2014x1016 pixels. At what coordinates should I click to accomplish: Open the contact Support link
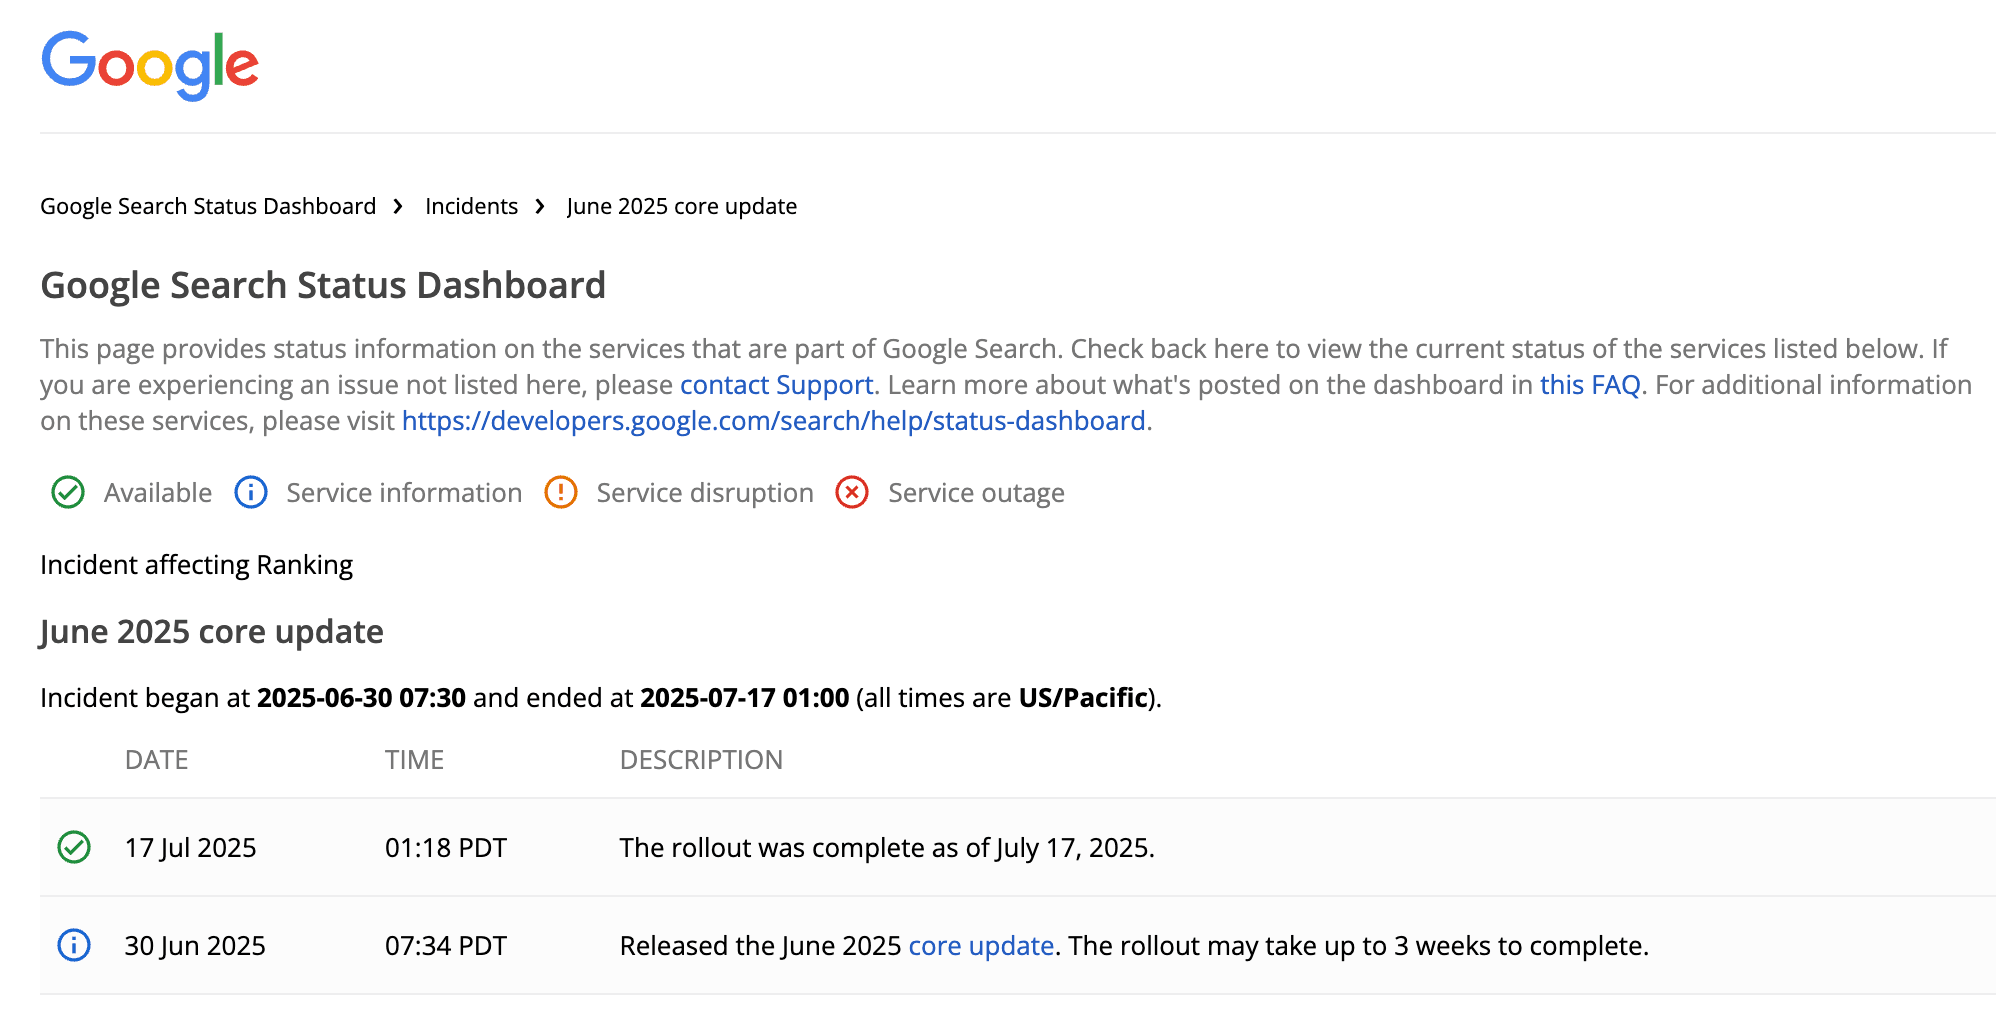click(775, 384)
